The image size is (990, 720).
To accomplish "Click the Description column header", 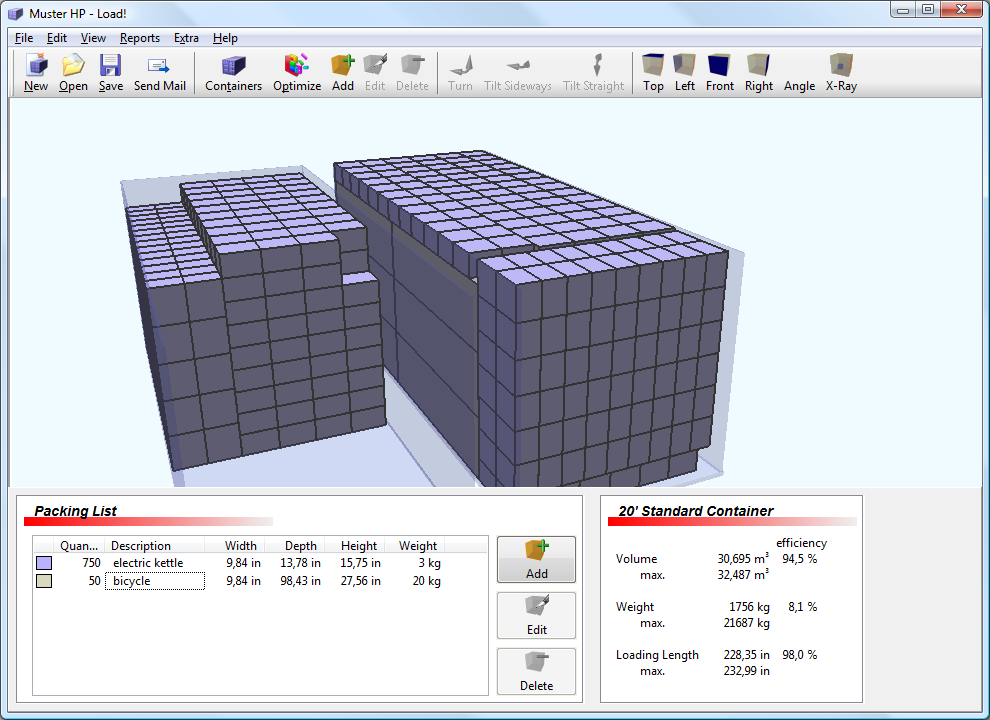I will click(141, 546).
